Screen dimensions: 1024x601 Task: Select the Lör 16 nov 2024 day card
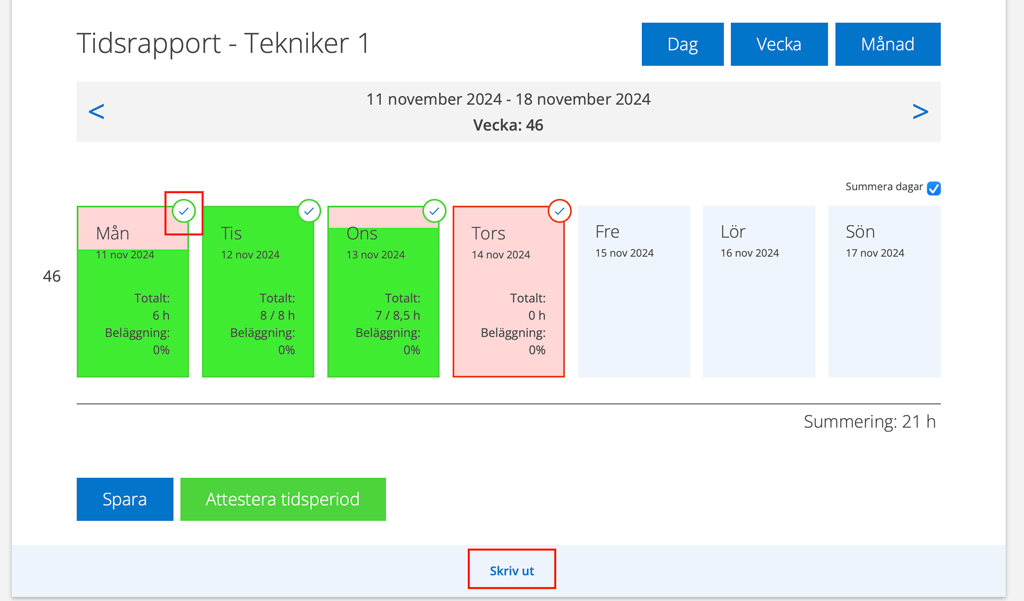pos(760,292)
